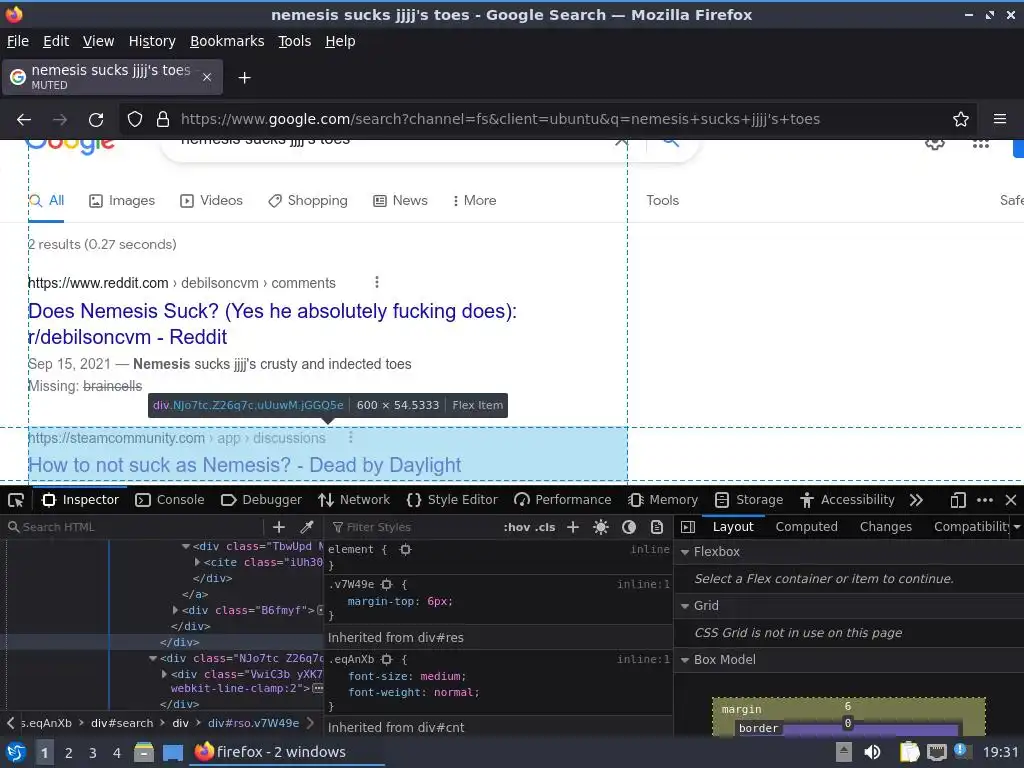Switch sidebar to Changes tab
This screenshot has width=1024, height=768.
(886, 527)
